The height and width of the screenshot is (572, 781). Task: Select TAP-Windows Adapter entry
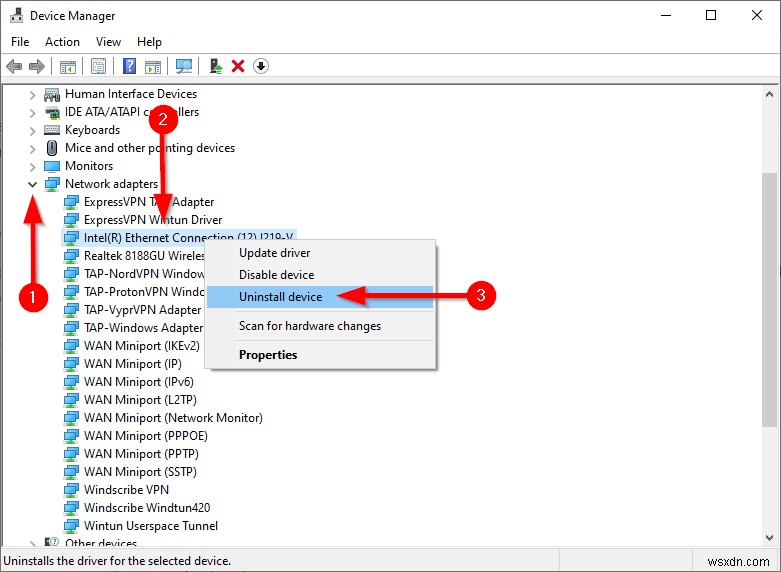pos(143,328)
